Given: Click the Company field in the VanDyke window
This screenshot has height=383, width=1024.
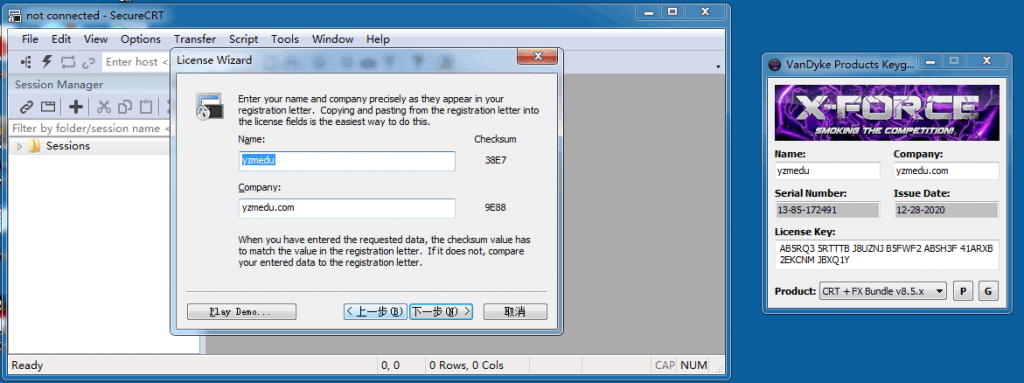Looking at the screenshot, I should coord(946,171).
